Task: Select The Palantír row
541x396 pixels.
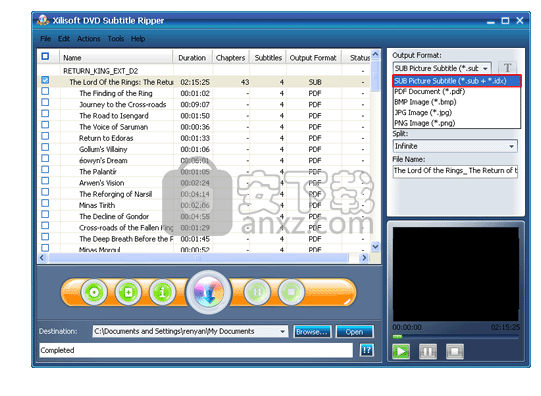Action: click(204, 171)
